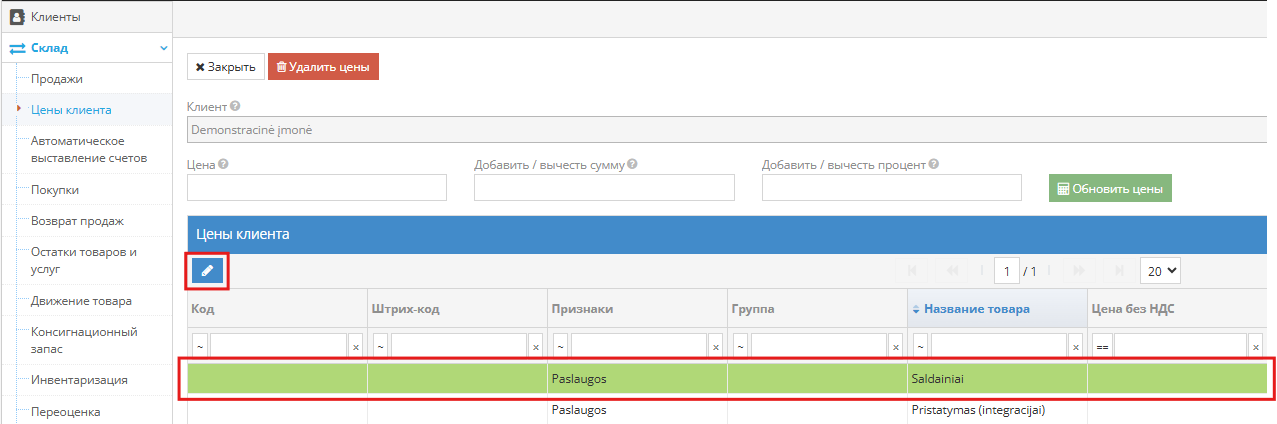Open Штрих-код filter operator selector
This screenshot has height=424, width=1277.
tap(380, 346)
